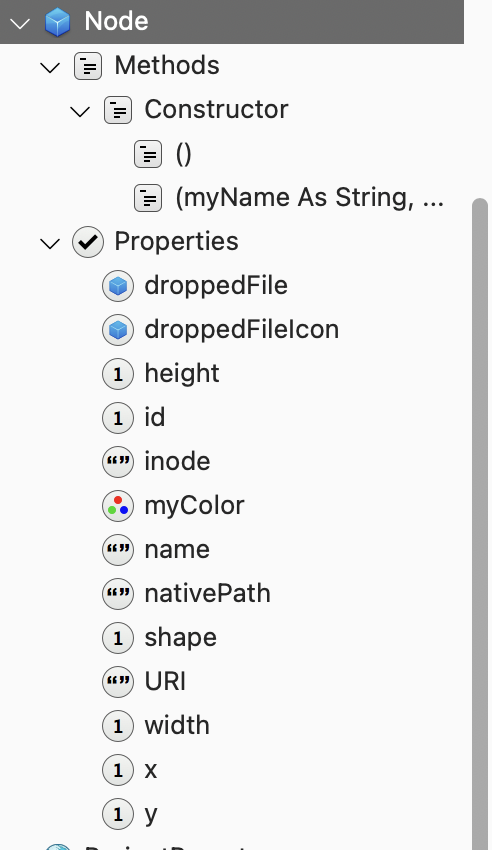
Task: Collapse the Methods group
Action: click(x=50, y=68)
